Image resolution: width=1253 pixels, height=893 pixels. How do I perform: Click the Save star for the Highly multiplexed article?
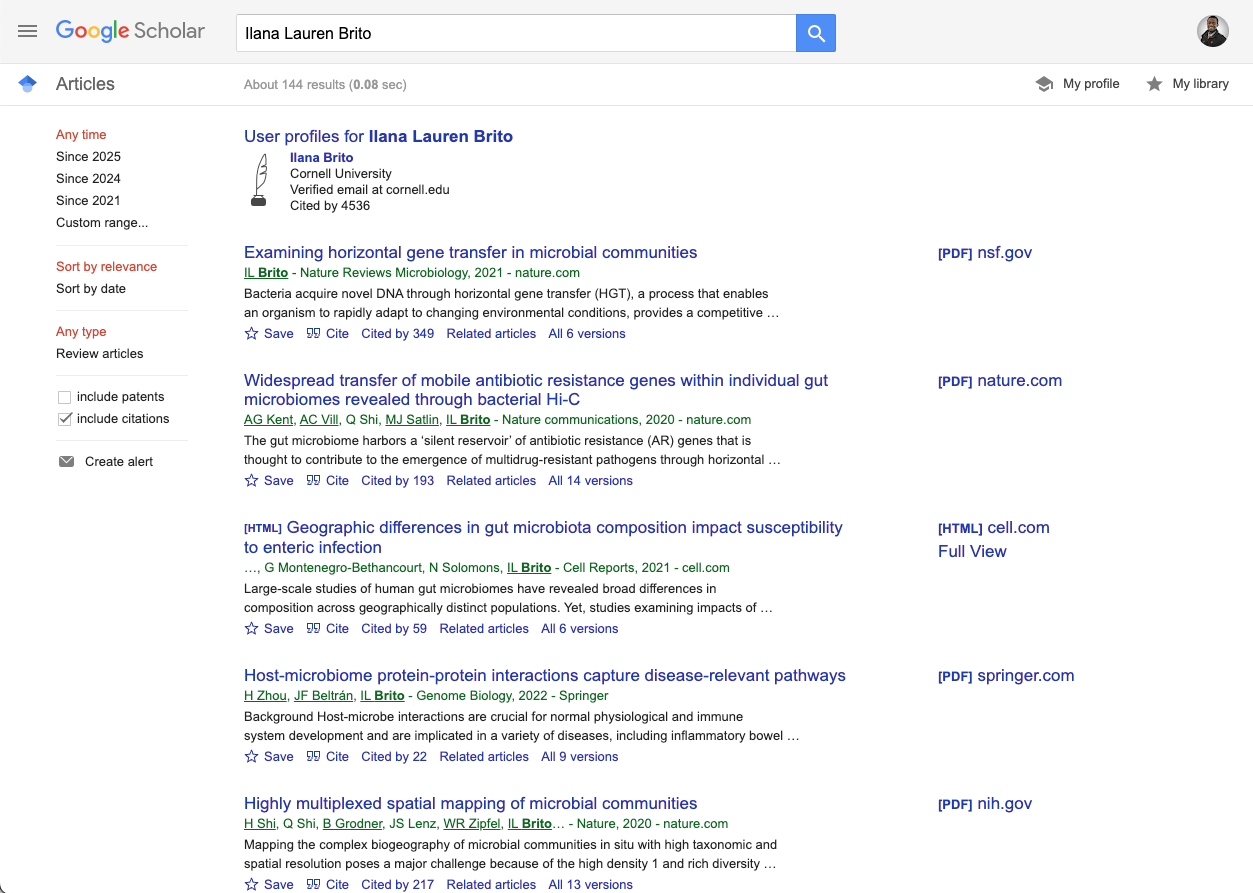[x=251, y=885]
